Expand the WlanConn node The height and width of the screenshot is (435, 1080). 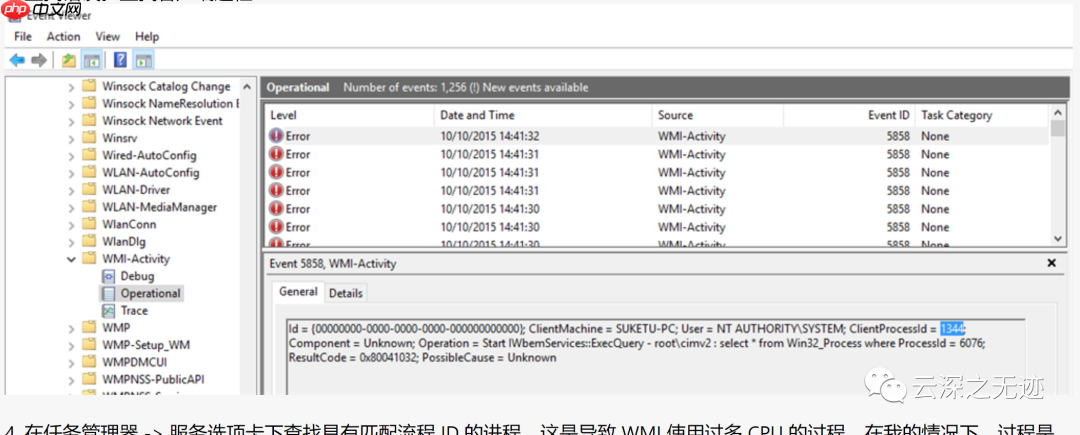pyautogui.click(x=71, y=224)
